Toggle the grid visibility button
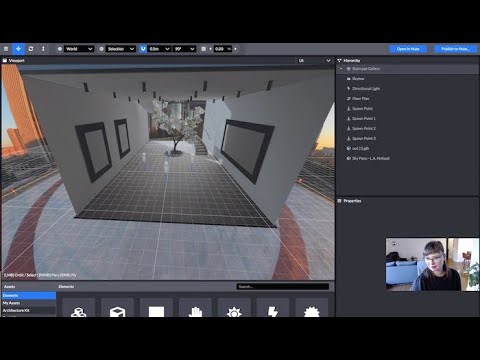 click(x=204, y=49)
